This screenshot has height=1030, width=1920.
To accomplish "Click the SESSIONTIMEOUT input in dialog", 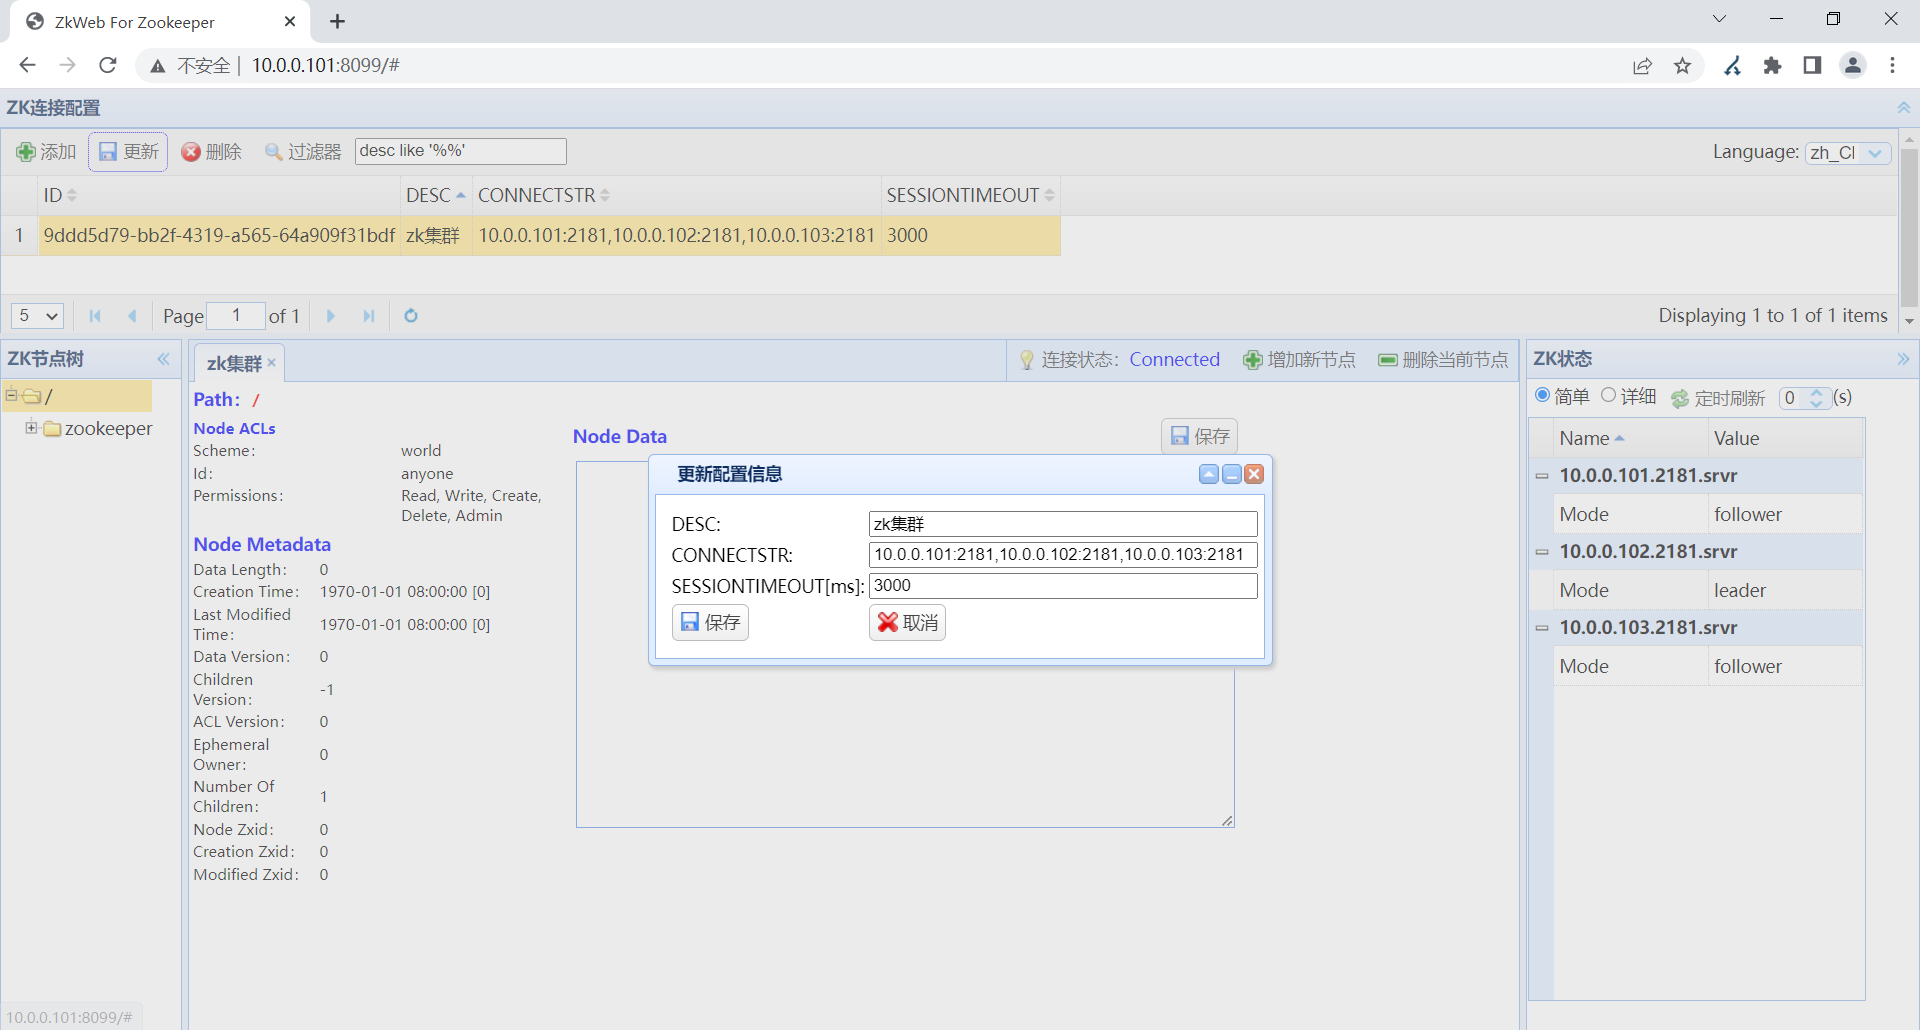I will pyautogui.click(x=1063, y=586).
